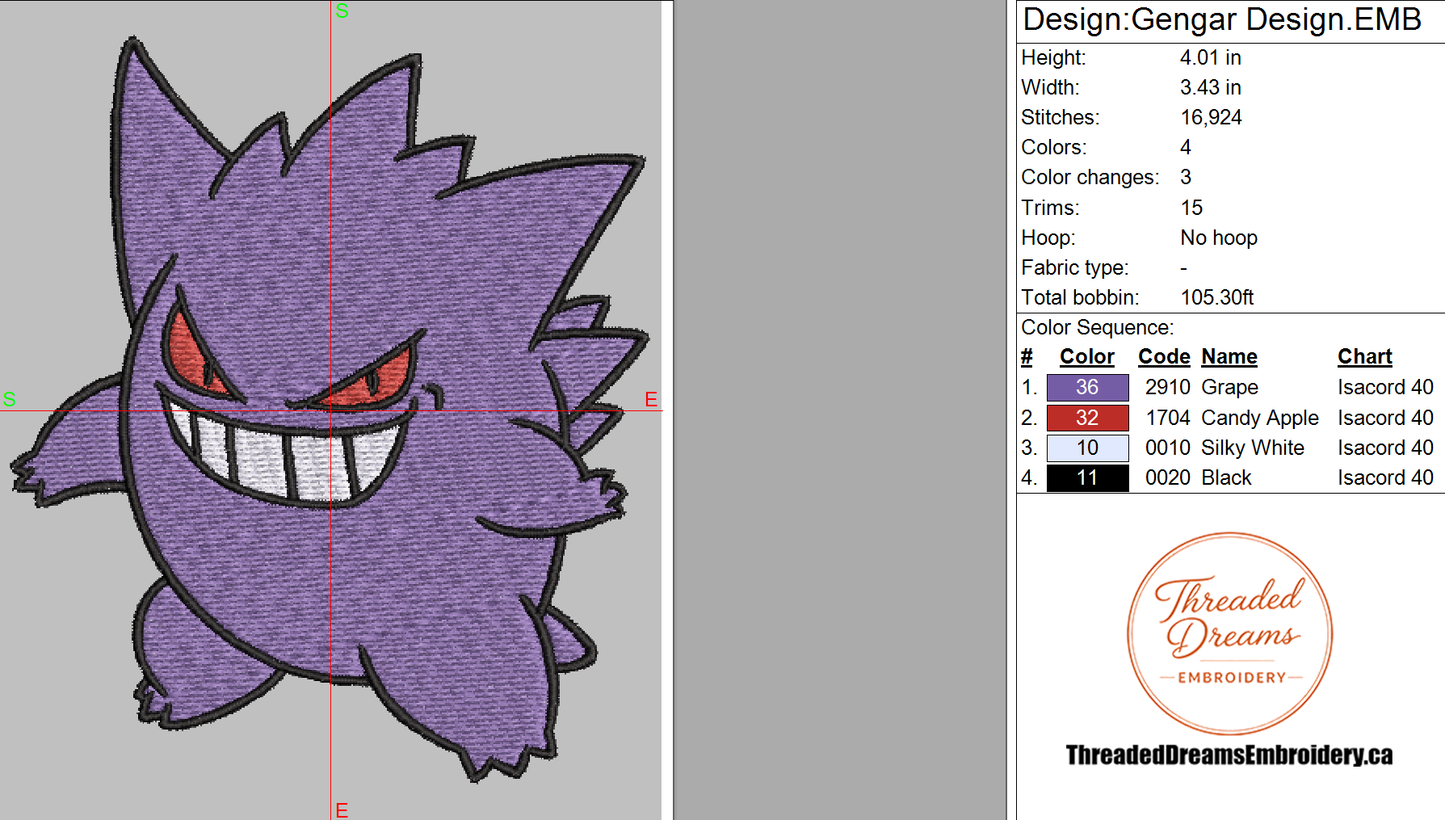Click the red 'E' marker right of the design

651,400
